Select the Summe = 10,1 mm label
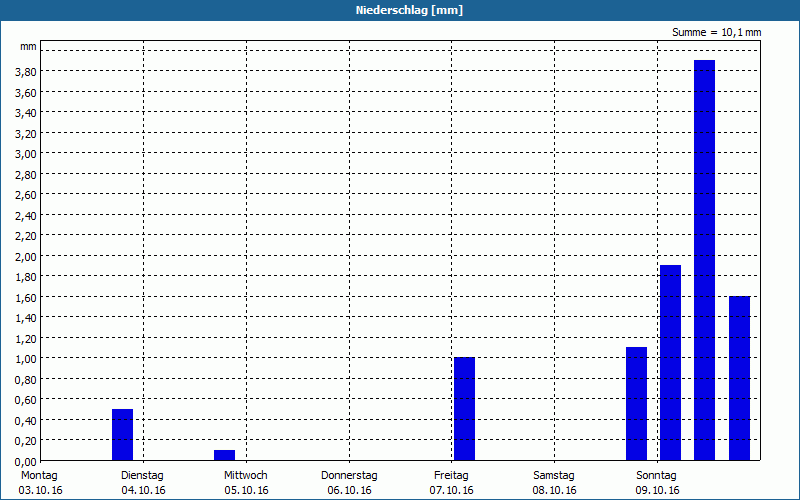The image size is (800, 500). point(716,33)
